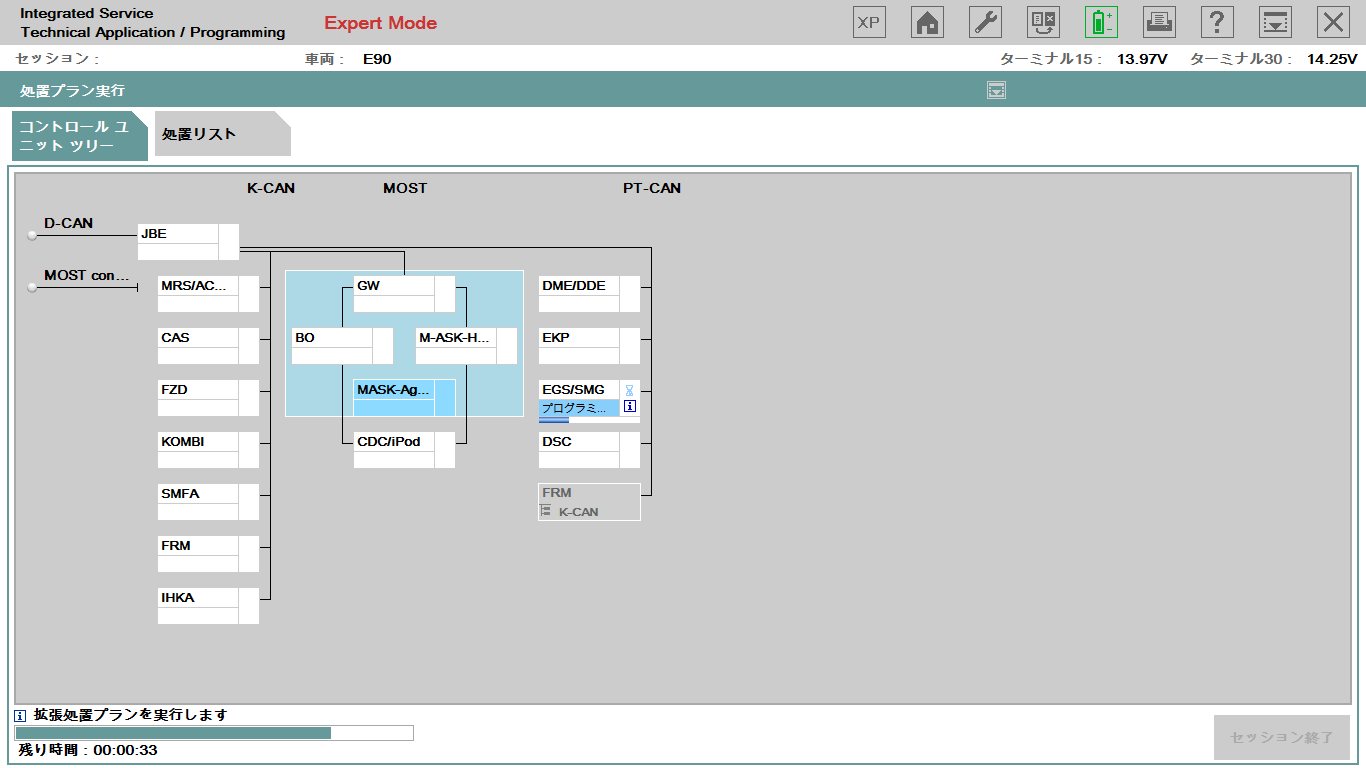Click the hourglass icon on EGS/SMG
Image resolution: width=1366 pixels, height=768 pixels.
tap(629, 390)
